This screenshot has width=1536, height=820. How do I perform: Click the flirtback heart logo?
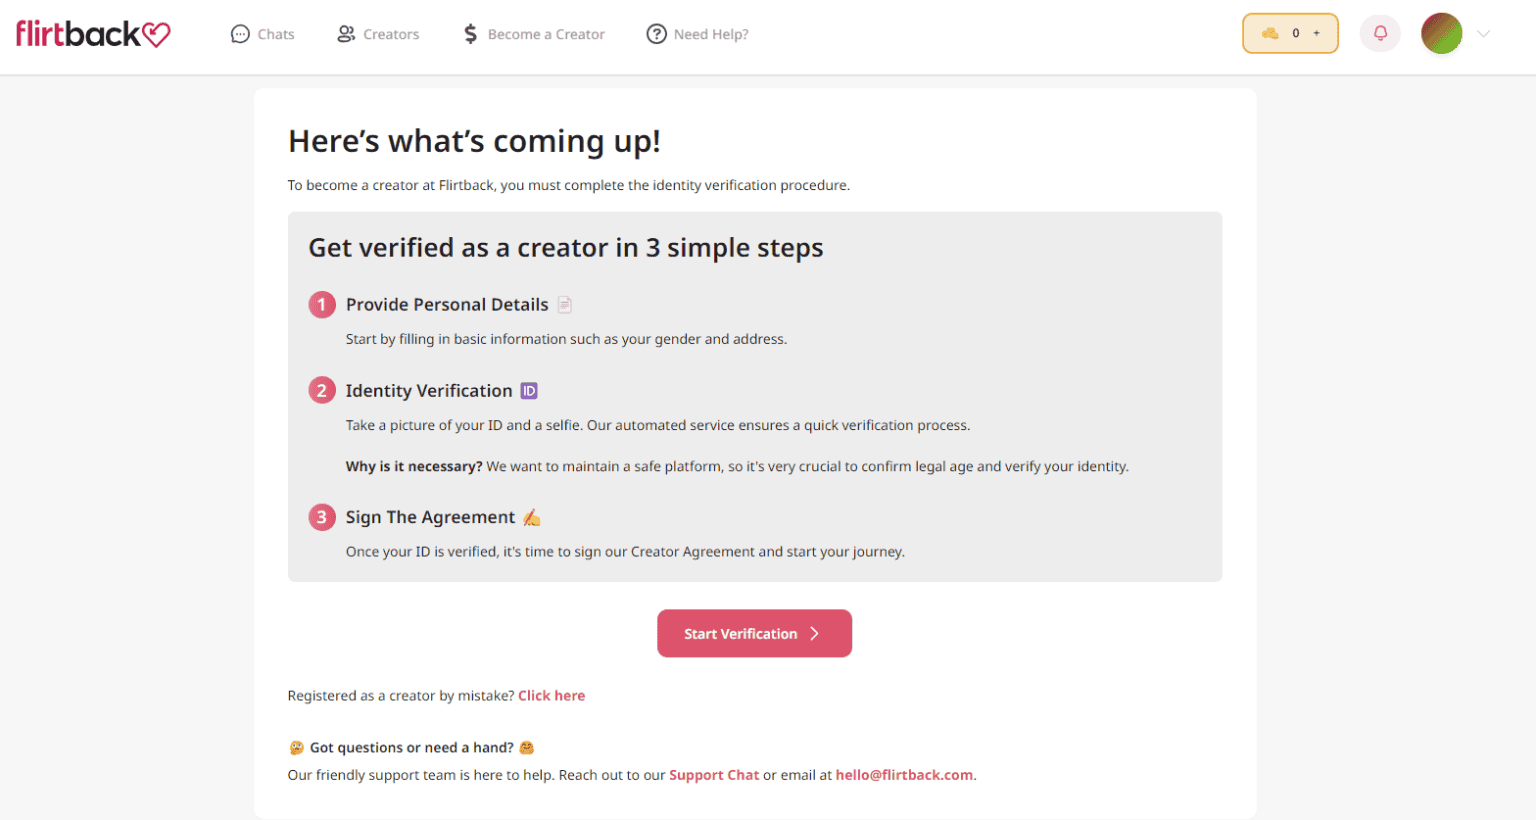pos(93,34)
